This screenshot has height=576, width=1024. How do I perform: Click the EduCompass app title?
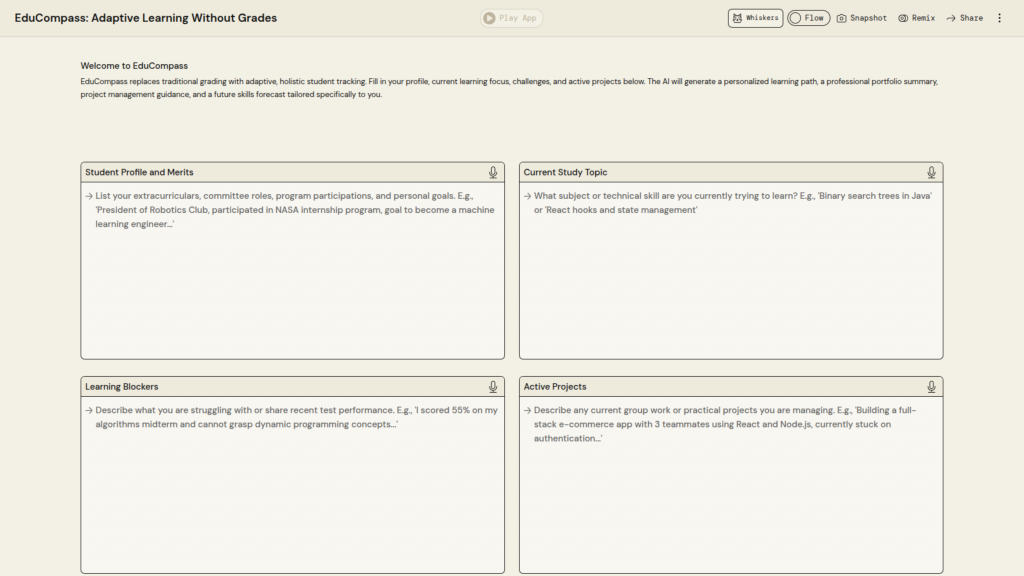pyautogui.click(x=146, y=18)
